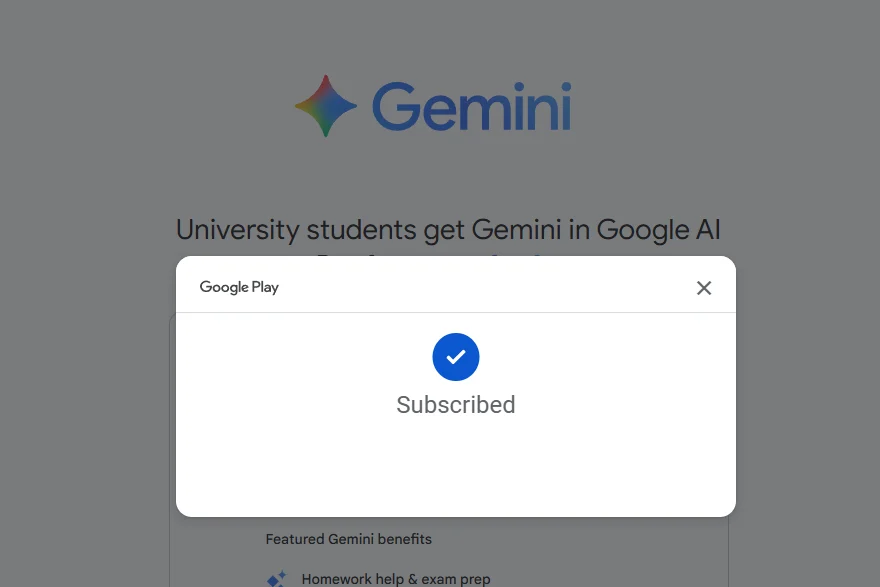Click the Featured Gemini benefits heading

pyautogui.click(x=349, y=539)
